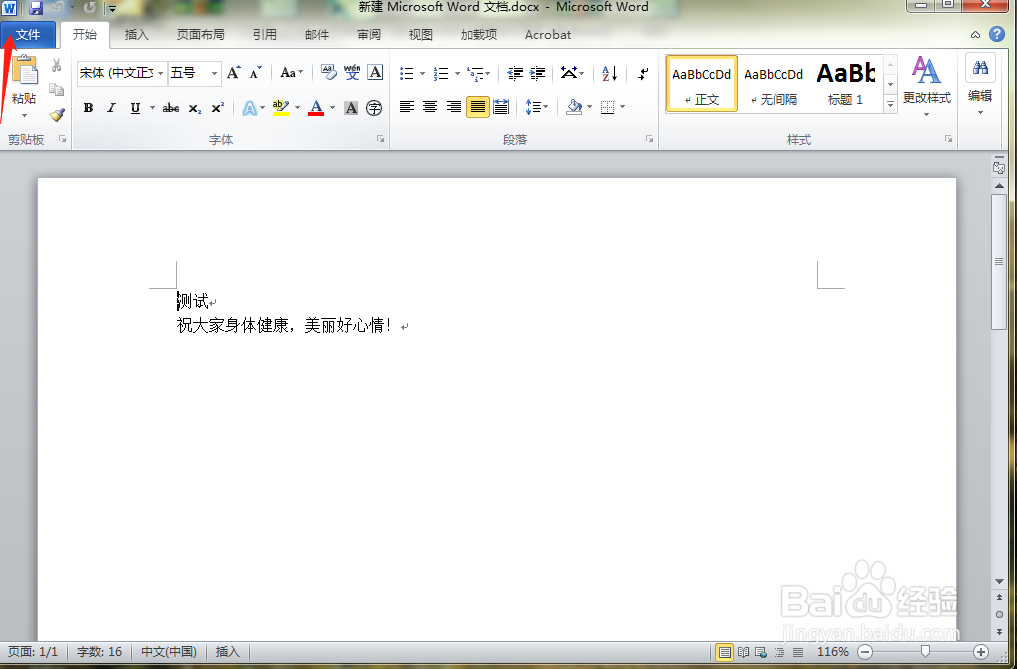This screenshot has height=669, width=1017.
Task: Click the show/hide paragraph marks icon
Action: pyautogui.click(x=644, y=74)
